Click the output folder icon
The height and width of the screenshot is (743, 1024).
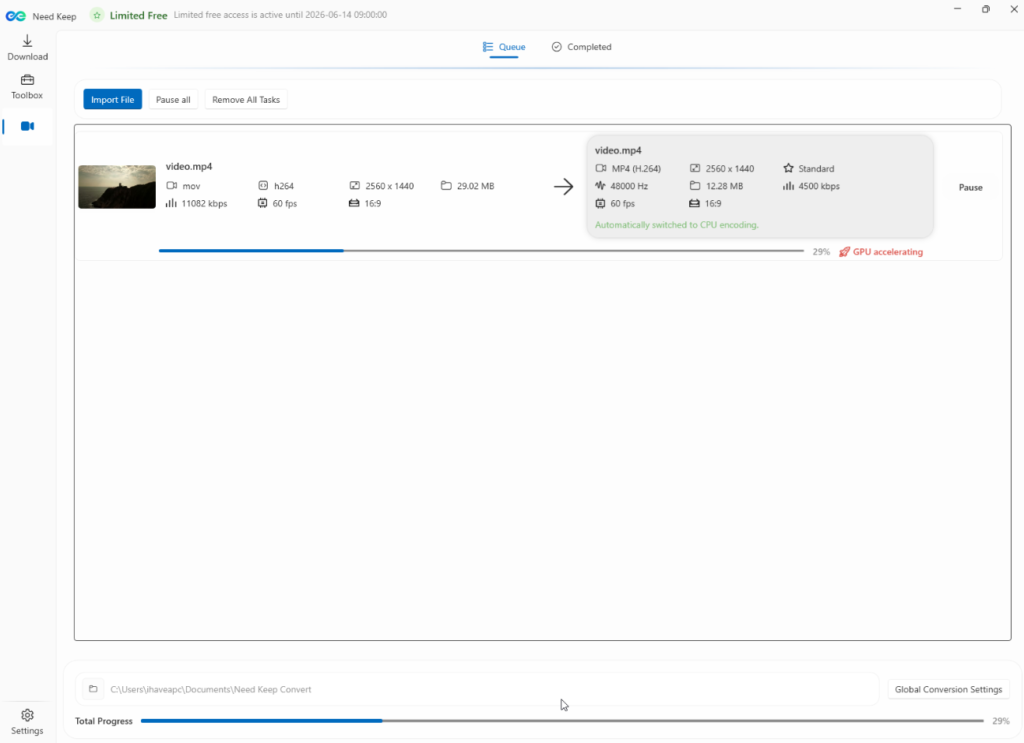[x=93, y=689]
